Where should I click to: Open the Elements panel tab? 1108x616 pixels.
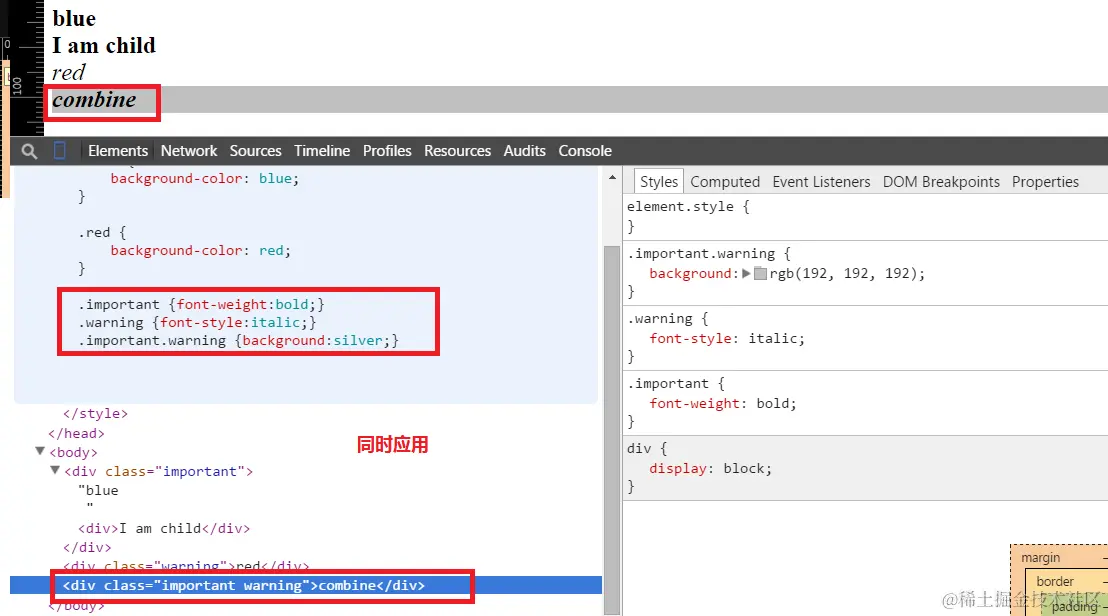click(118, 150)
